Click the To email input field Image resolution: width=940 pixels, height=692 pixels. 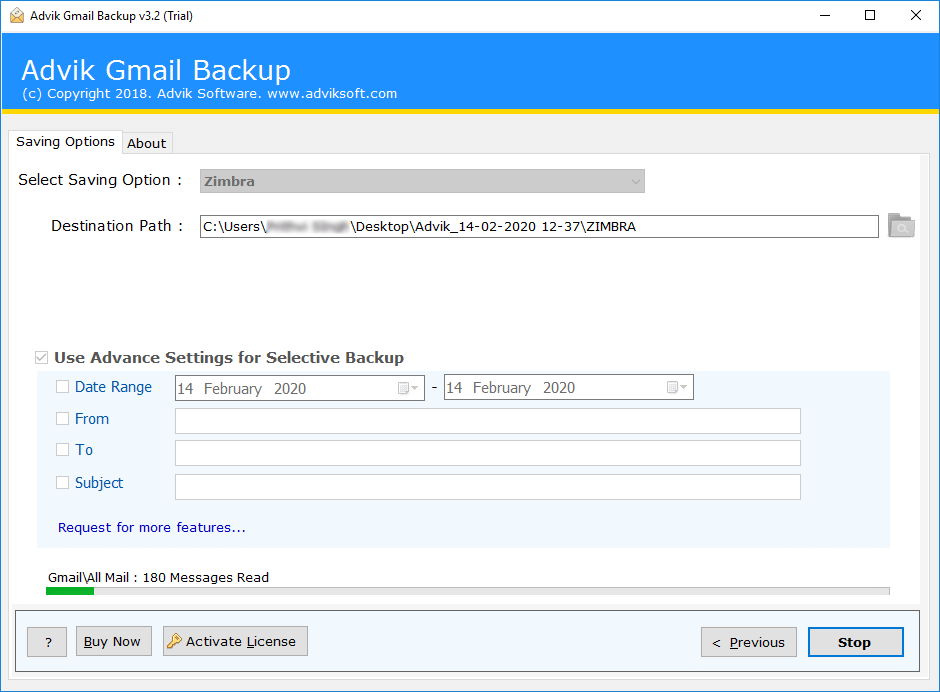point(487,453)
